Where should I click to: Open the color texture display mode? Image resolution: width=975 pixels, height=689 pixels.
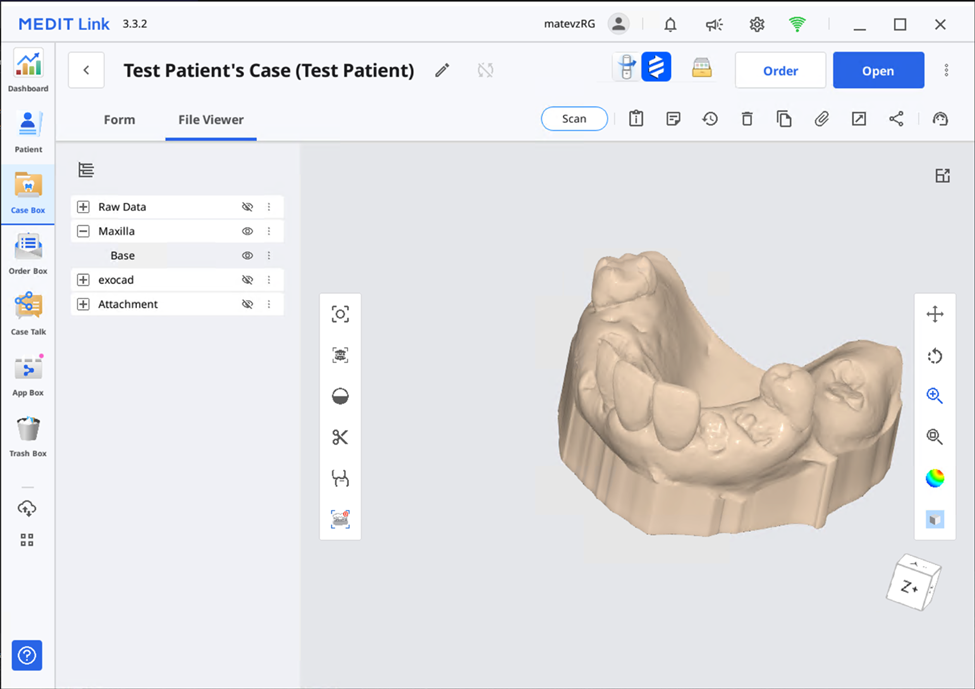935,478
